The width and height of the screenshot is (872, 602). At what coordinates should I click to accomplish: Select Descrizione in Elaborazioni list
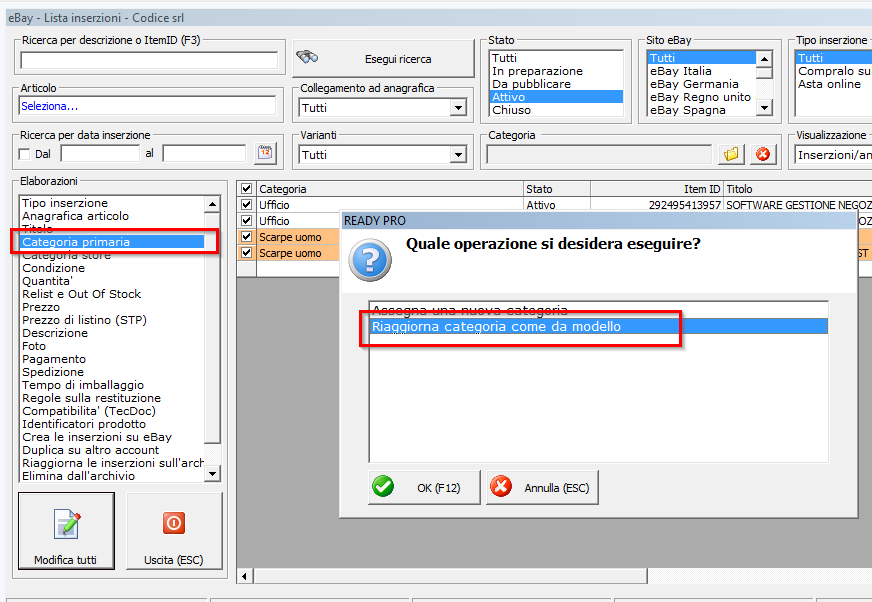click(112, 333)
